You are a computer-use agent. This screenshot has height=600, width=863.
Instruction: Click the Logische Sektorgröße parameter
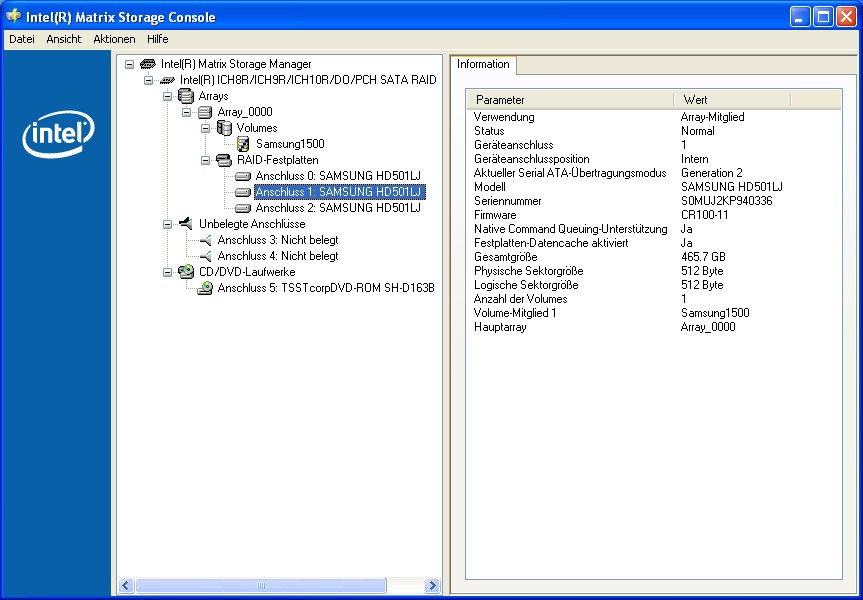coord(526,285)
